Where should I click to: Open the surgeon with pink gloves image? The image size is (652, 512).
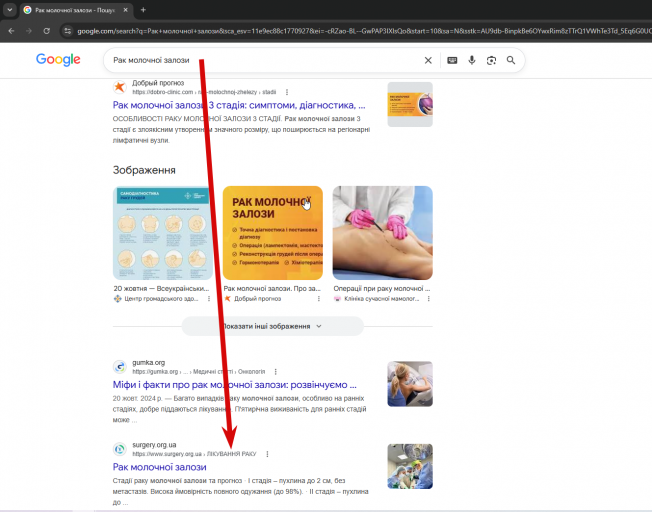(x=383, y=233)
